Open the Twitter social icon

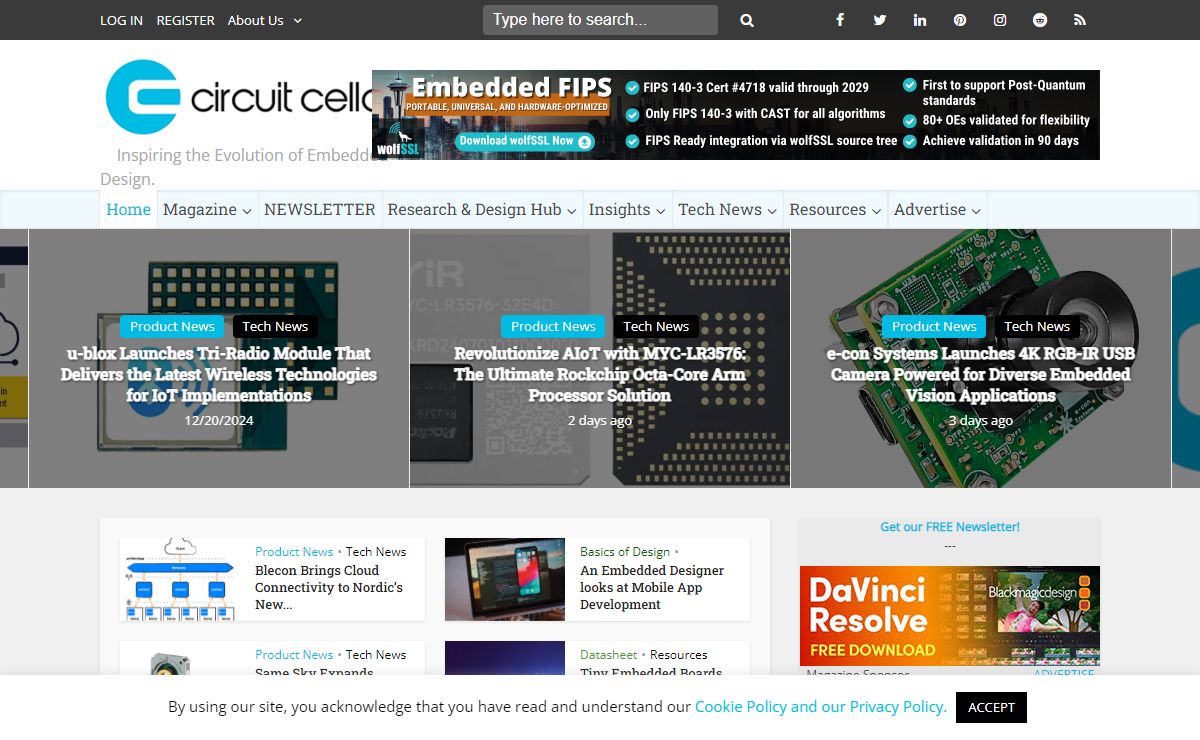(880, 20)
